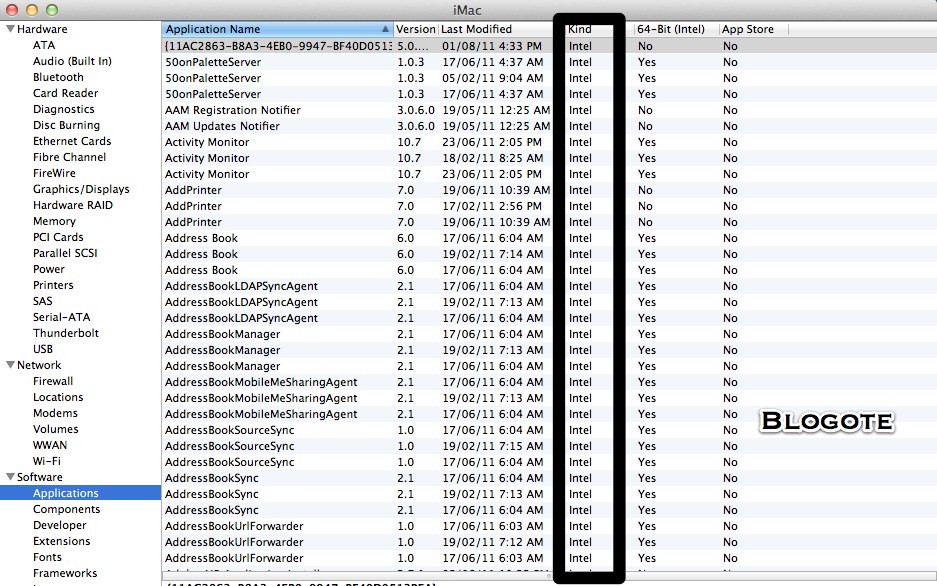Click the highlighted Kind column header
Image resolution: width=937 pixels, height=586 pixels.
[x=586, y=28]
